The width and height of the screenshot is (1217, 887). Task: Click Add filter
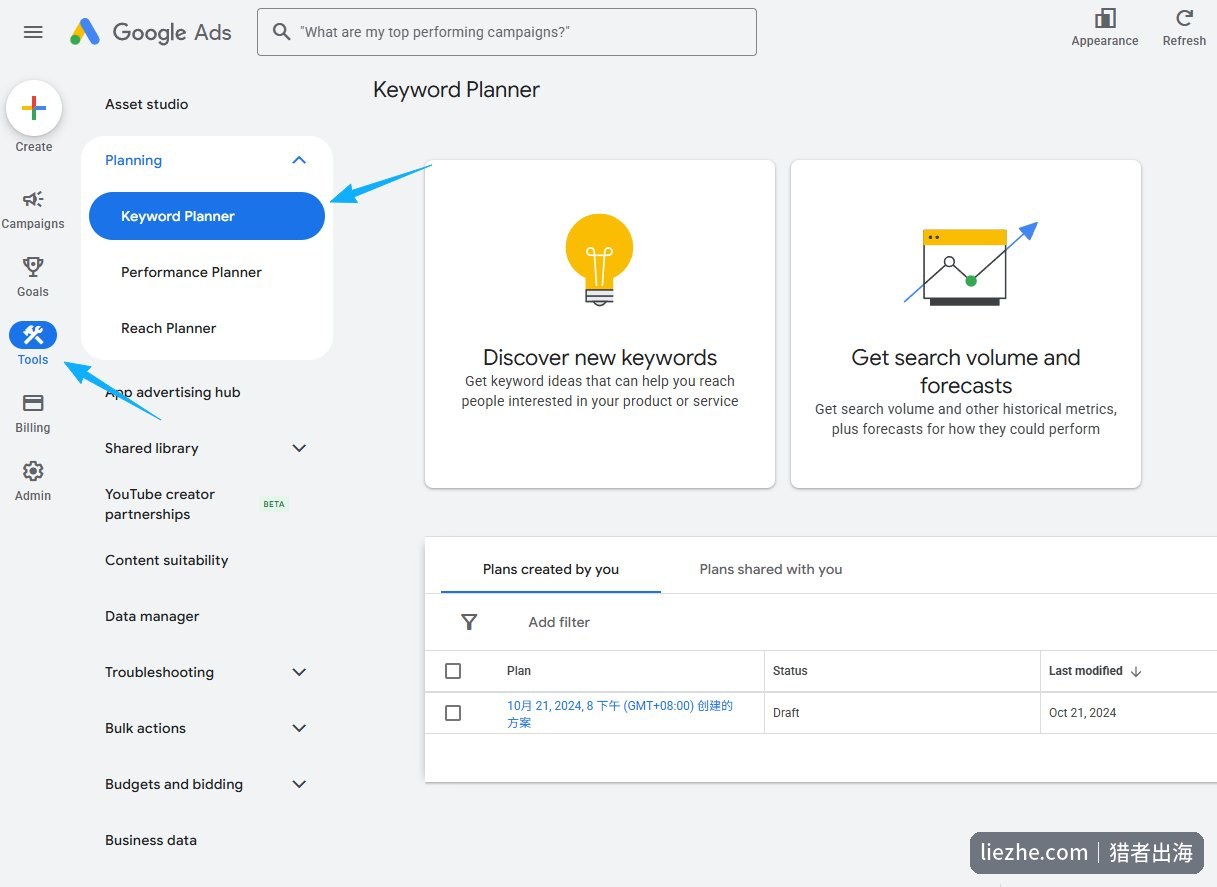(559, 622)
